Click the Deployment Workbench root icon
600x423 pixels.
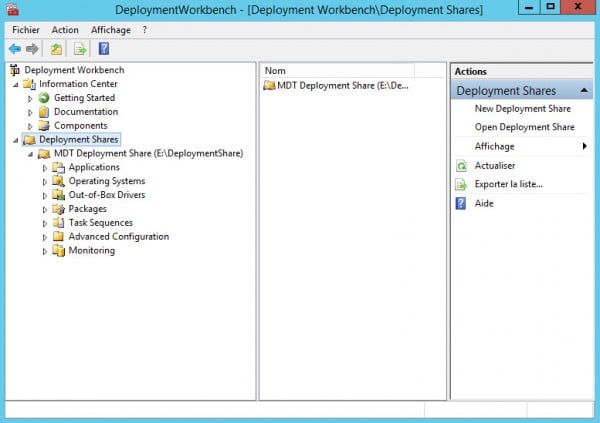click(x=15, y=70)
